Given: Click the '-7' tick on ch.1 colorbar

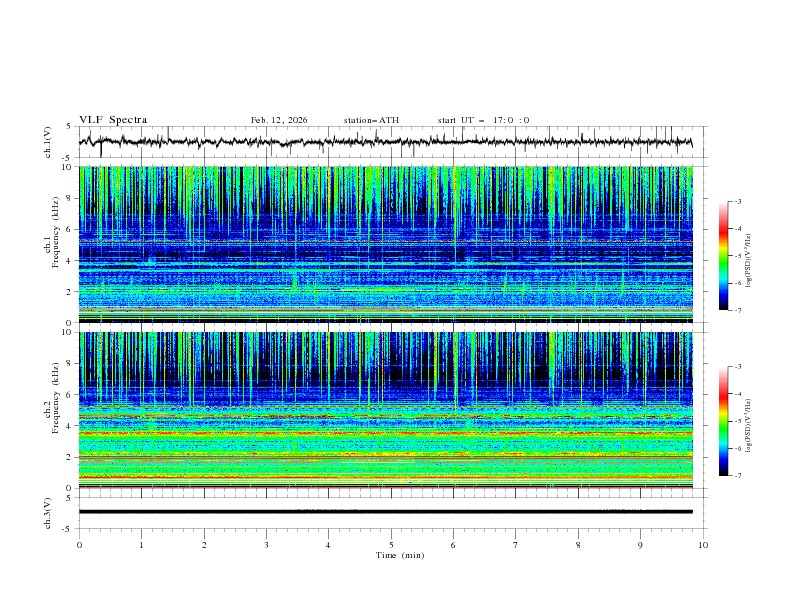Looking at the screenshot, I should point(738,310).
